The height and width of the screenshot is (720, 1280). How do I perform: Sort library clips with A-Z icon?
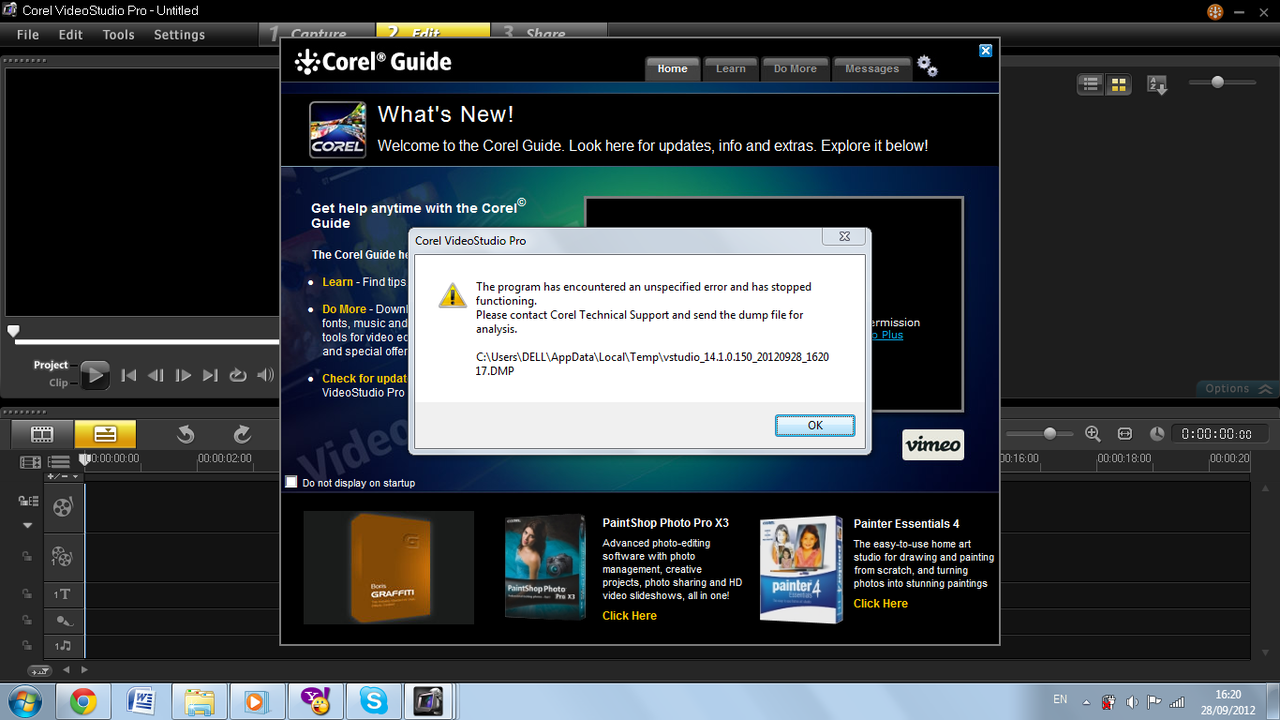(1157, 85)
